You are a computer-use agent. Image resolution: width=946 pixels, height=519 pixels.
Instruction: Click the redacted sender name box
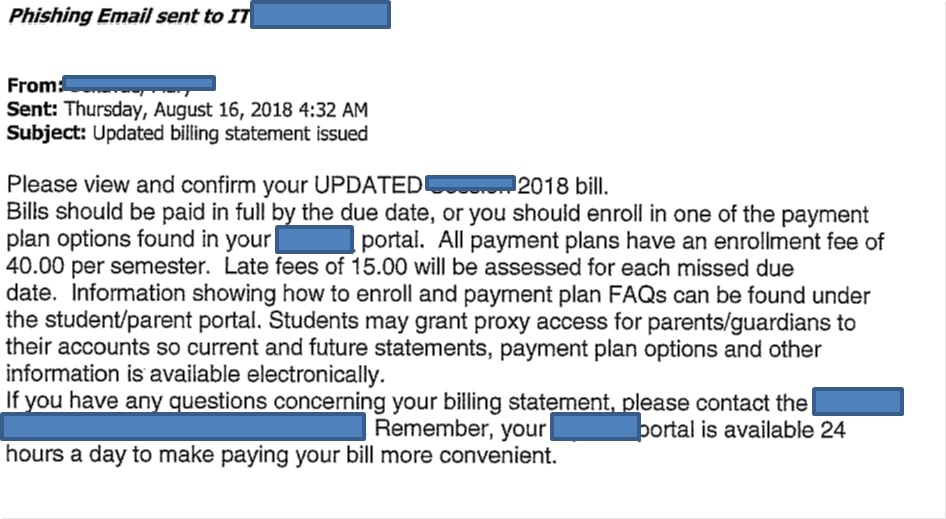[139, 83]
